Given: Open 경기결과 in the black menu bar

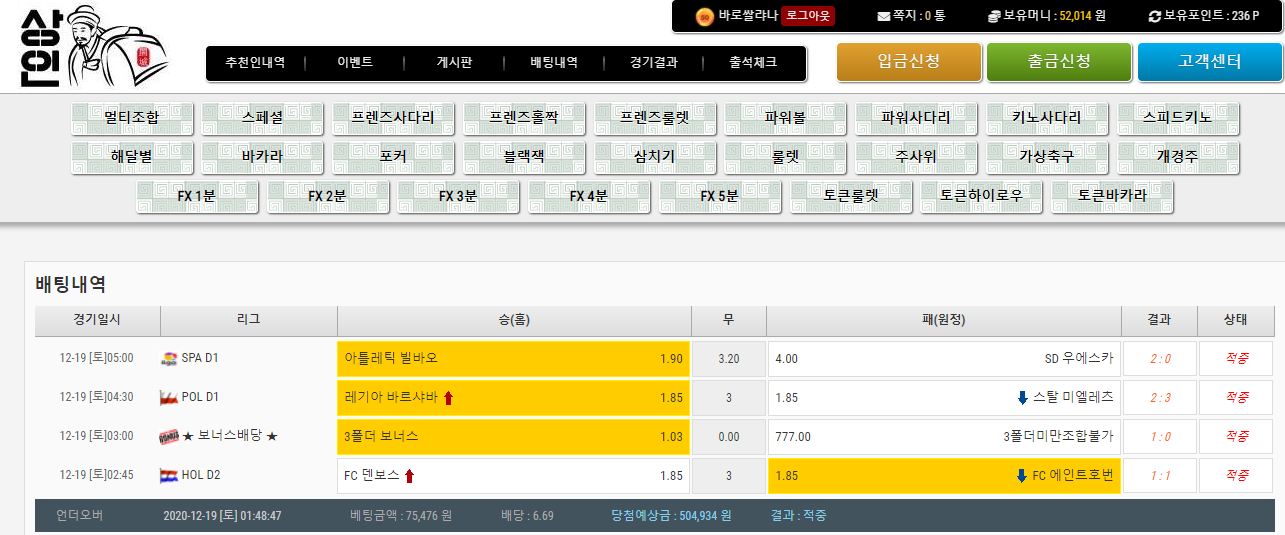Looking at the screenshot, I should point(654,62).
